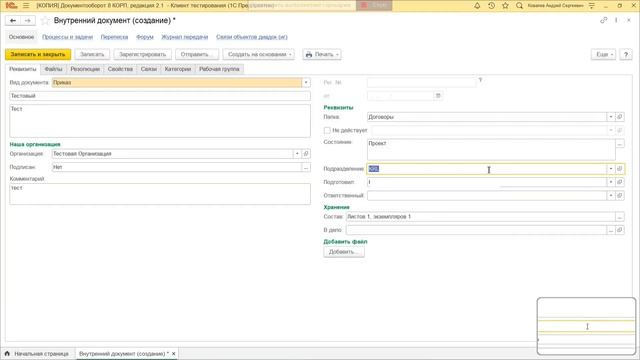The width and height of the screenshot is (640, 360).
Task: Open the main hamburger menu
Action: 26,6
